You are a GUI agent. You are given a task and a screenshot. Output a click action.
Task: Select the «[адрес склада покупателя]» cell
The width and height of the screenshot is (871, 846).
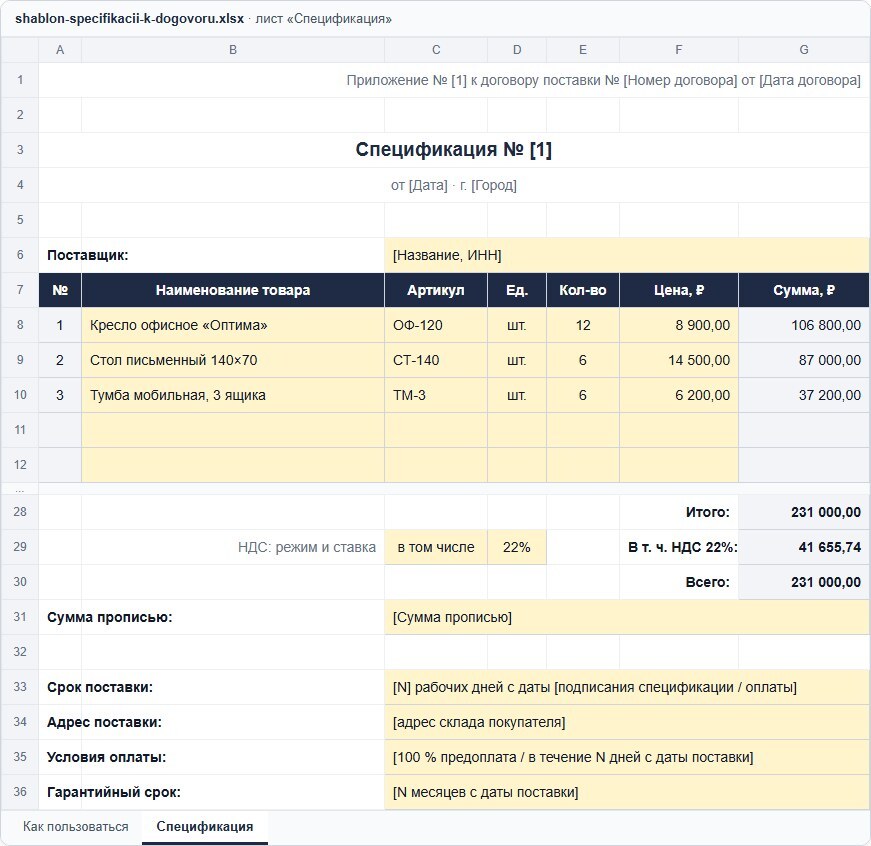627,722
